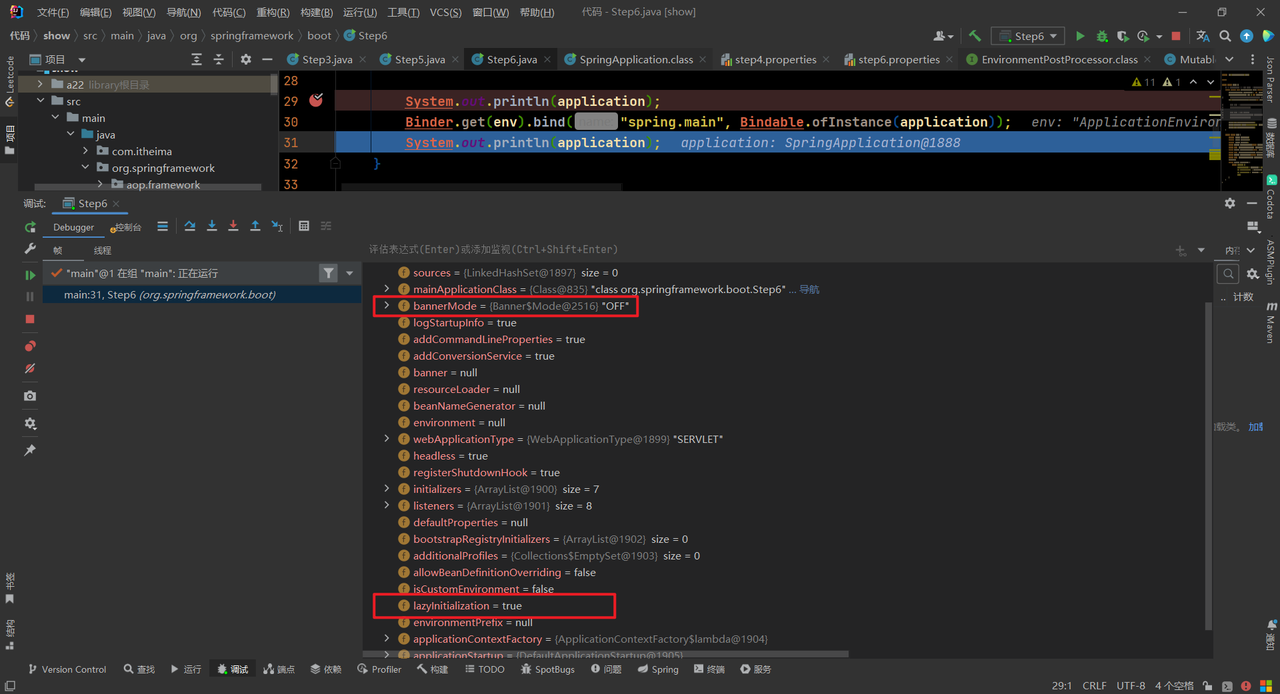This screenshot has width=1280, height=694.
Task: Go to next highlighted error arrow in editor
Action: [1211, 82]
